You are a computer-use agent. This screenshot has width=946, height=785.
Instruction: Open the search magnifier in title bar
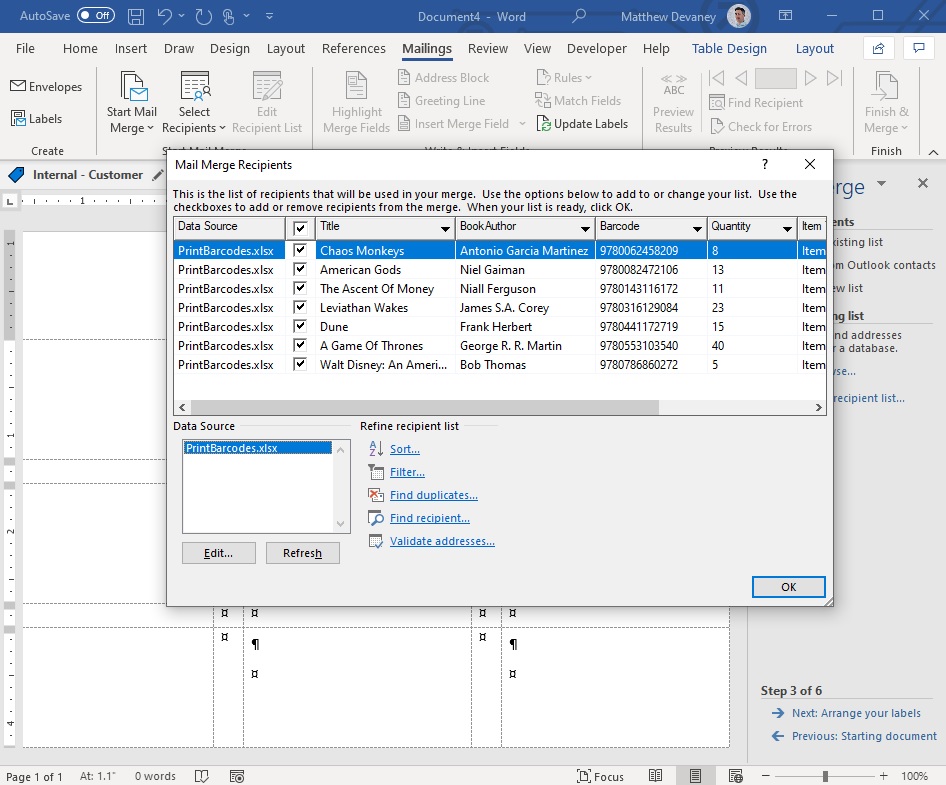point(579,16)
